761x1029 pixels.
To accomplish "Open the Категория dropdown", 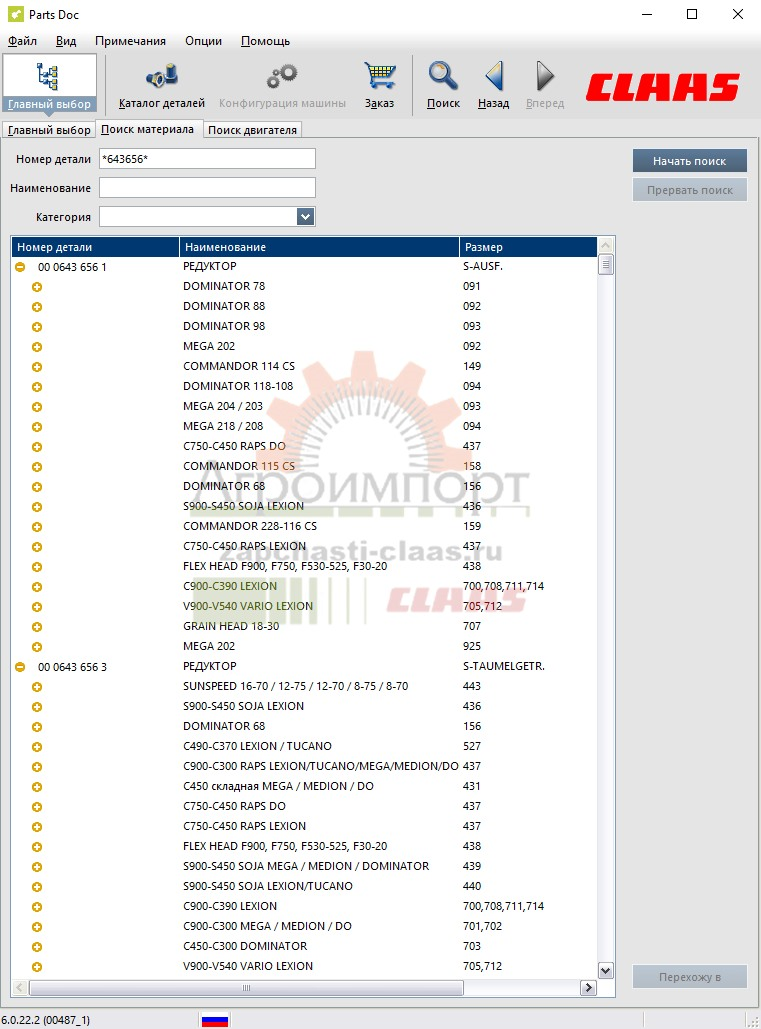I will [305, 217].
